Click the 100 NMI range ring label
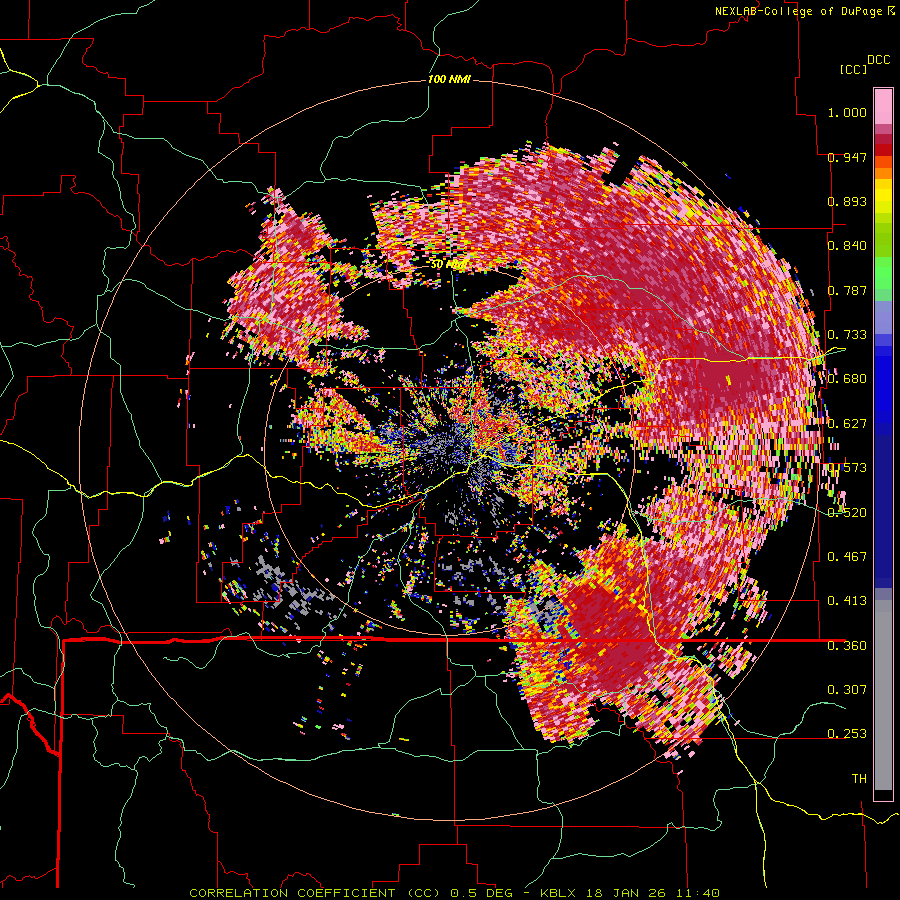The height and width of the screenshot is (900, 900). click(x=449, y=79)
